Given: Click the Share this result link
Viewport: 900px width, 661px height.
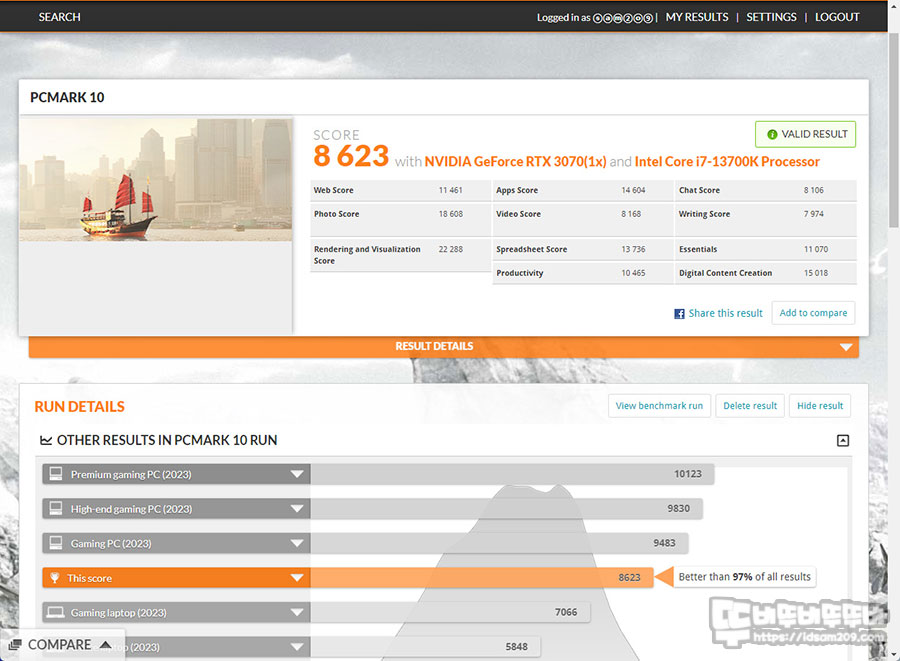Looking at the screenshot, I should point(726,313).
